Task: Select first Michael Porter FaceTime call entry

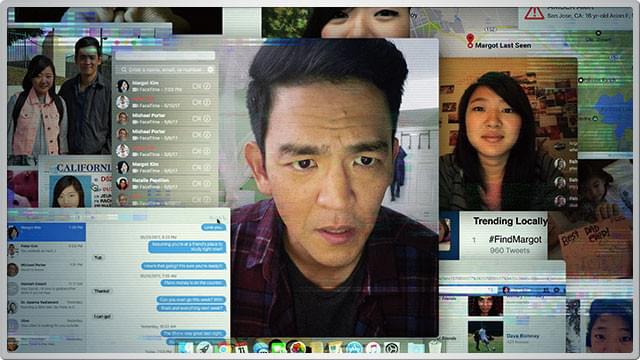Action: point(165,118)
